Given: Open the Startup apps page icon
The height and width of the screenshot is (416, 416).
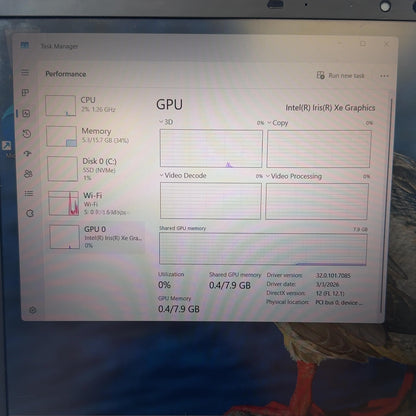Looking at the screenshot, I should [27, 154].
